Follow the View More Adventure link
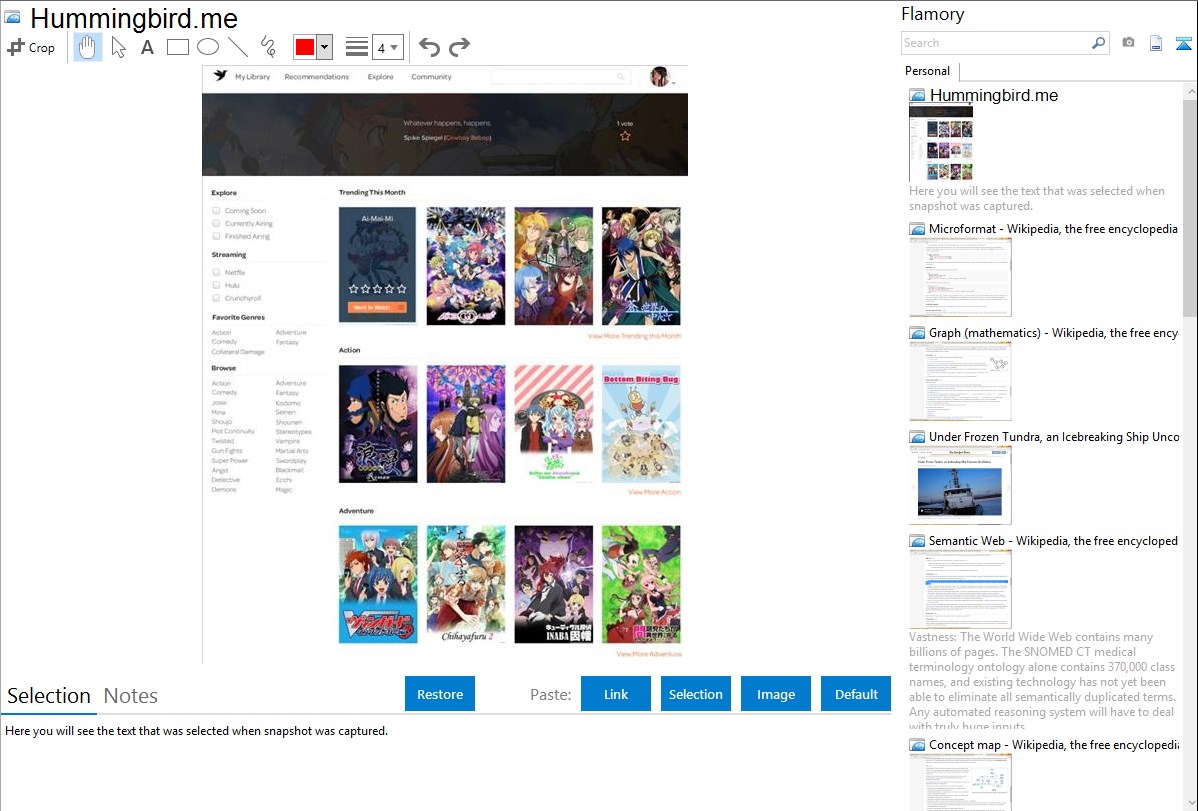This screenshot has width=1198, height=811. point(649,654)
